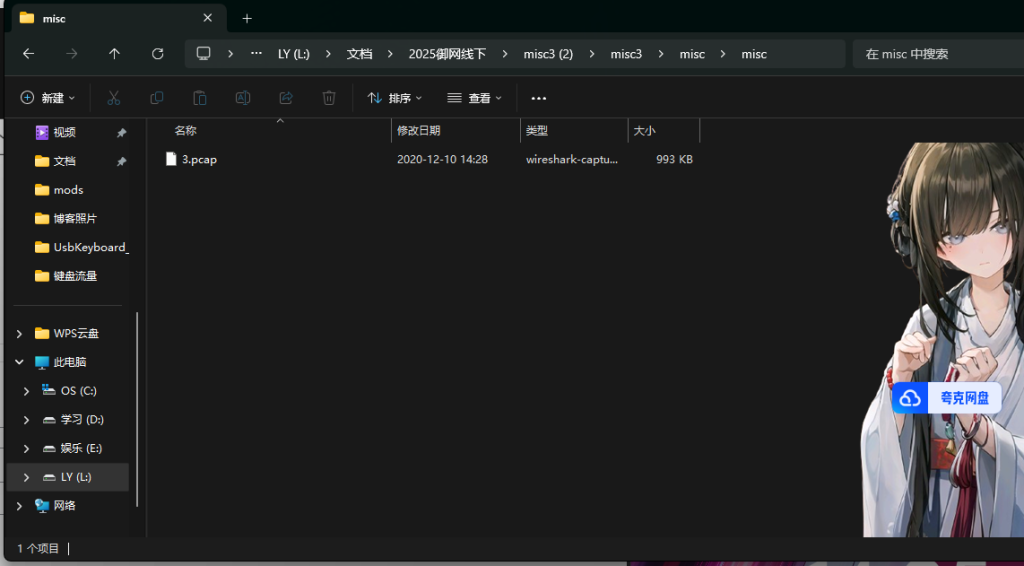Navigate to misc3 (2) in address bar
This screenshot has height=566, width=1024.
click(x=548, y=54)
